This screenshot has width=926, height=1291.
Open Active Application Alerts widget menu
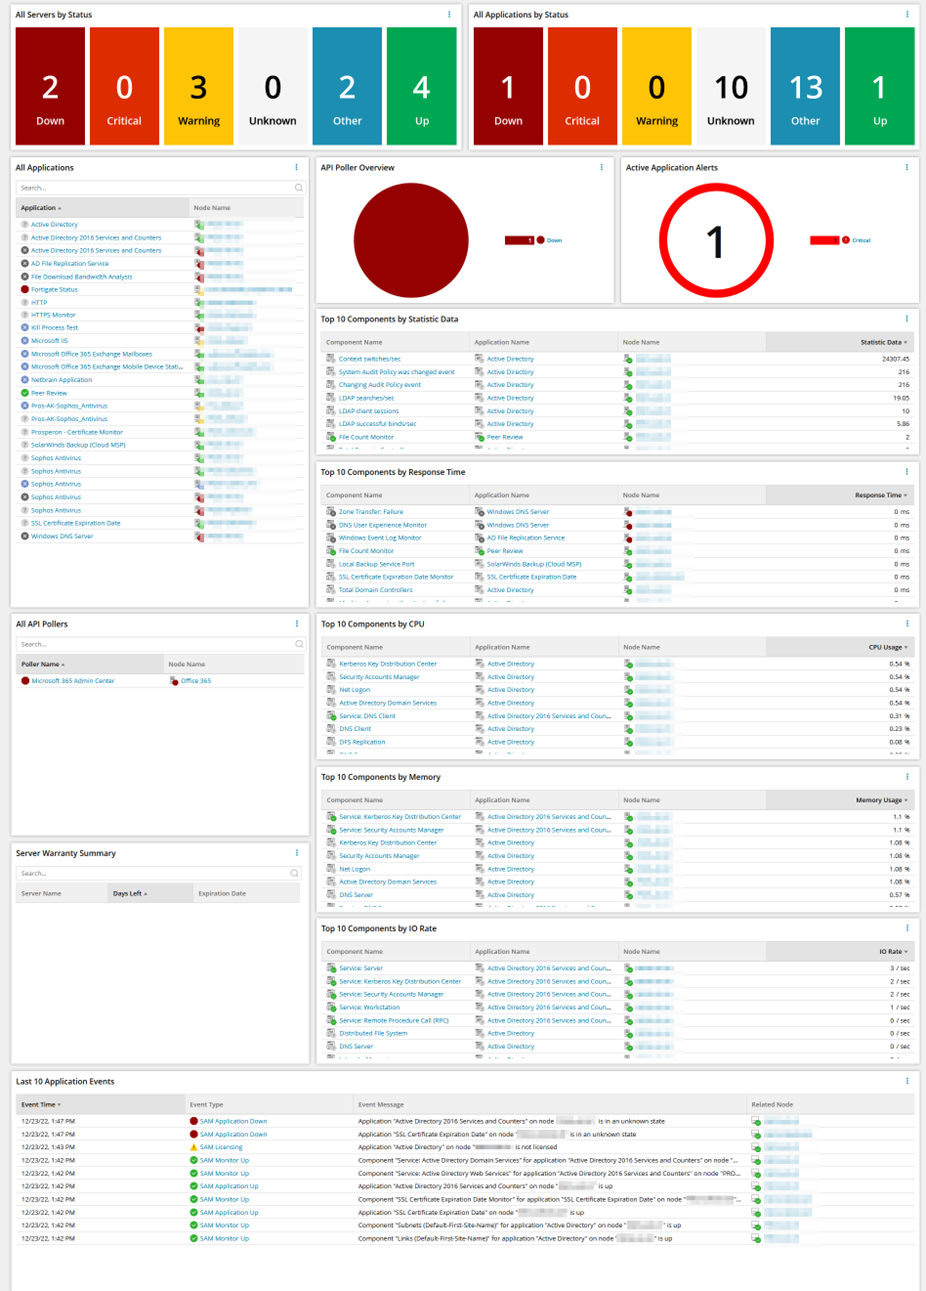point(907,168)
